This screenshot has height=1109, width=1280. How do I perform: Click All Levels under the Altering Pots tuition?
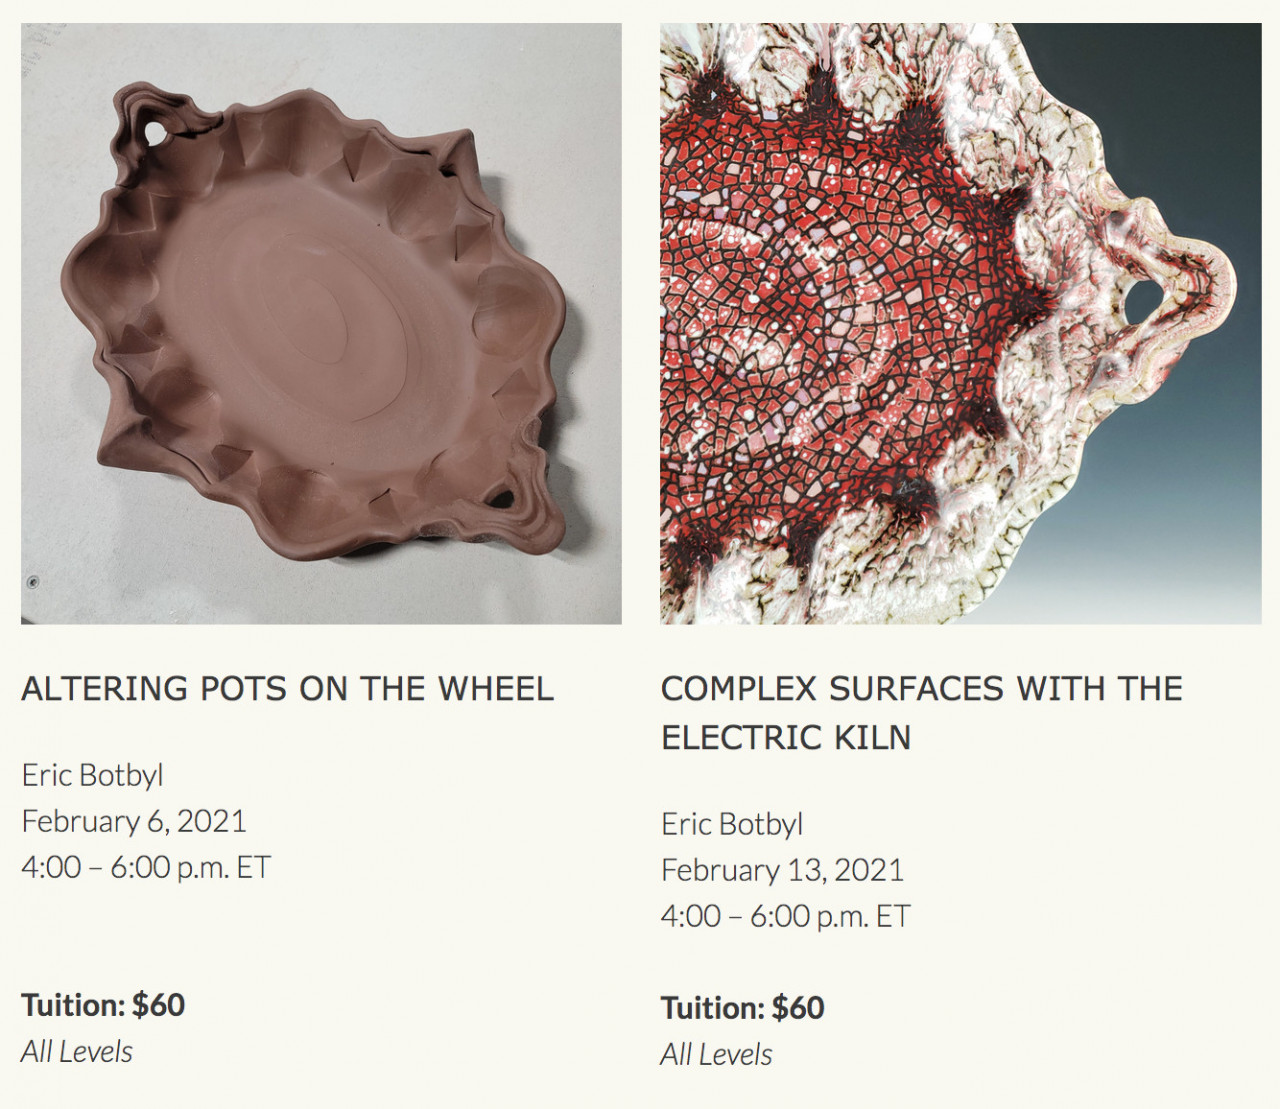(77, 1052)
